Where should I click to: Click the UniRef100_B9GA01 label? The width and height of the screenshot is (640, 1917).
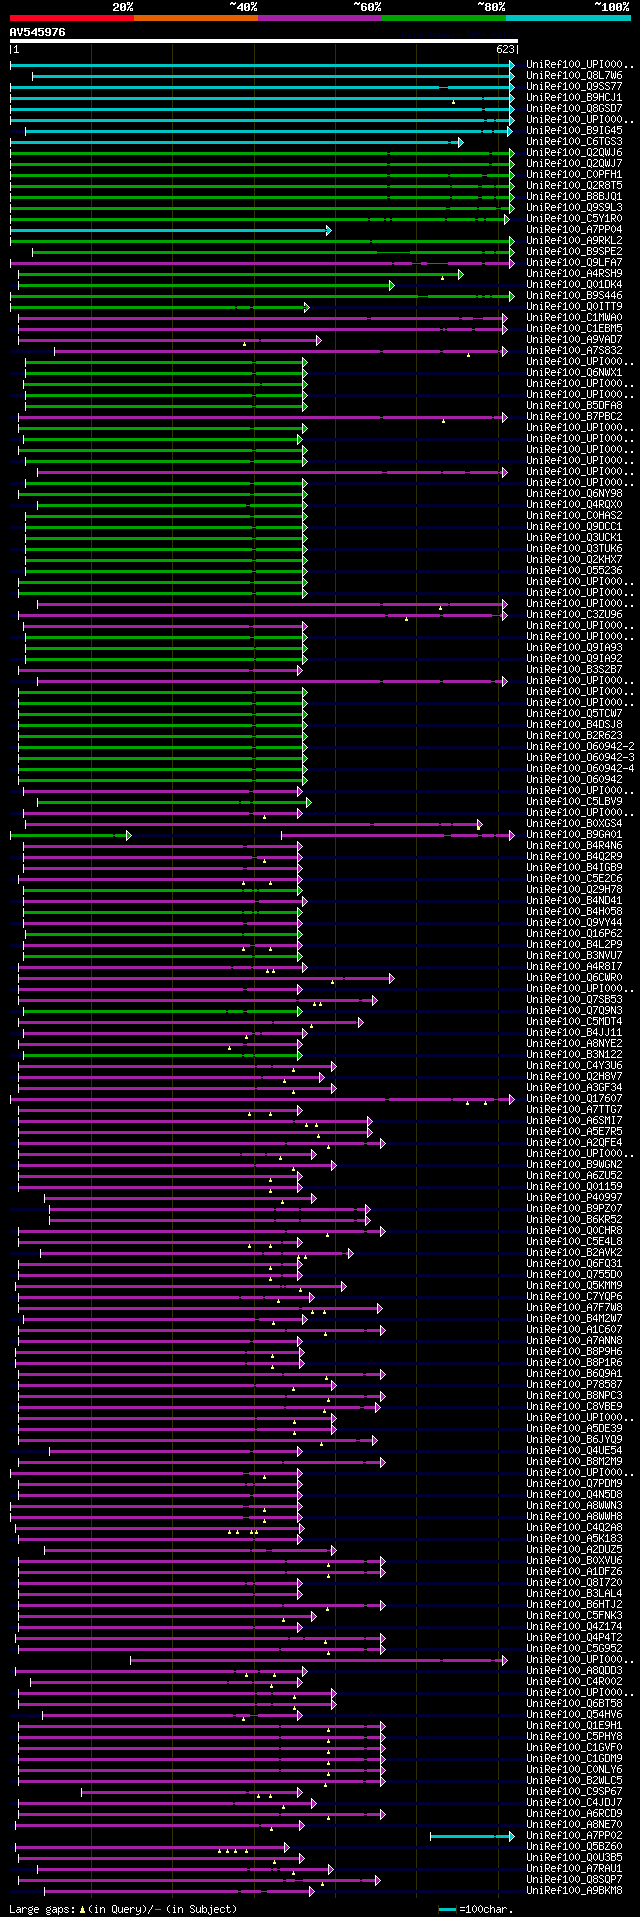pos(574,835)
